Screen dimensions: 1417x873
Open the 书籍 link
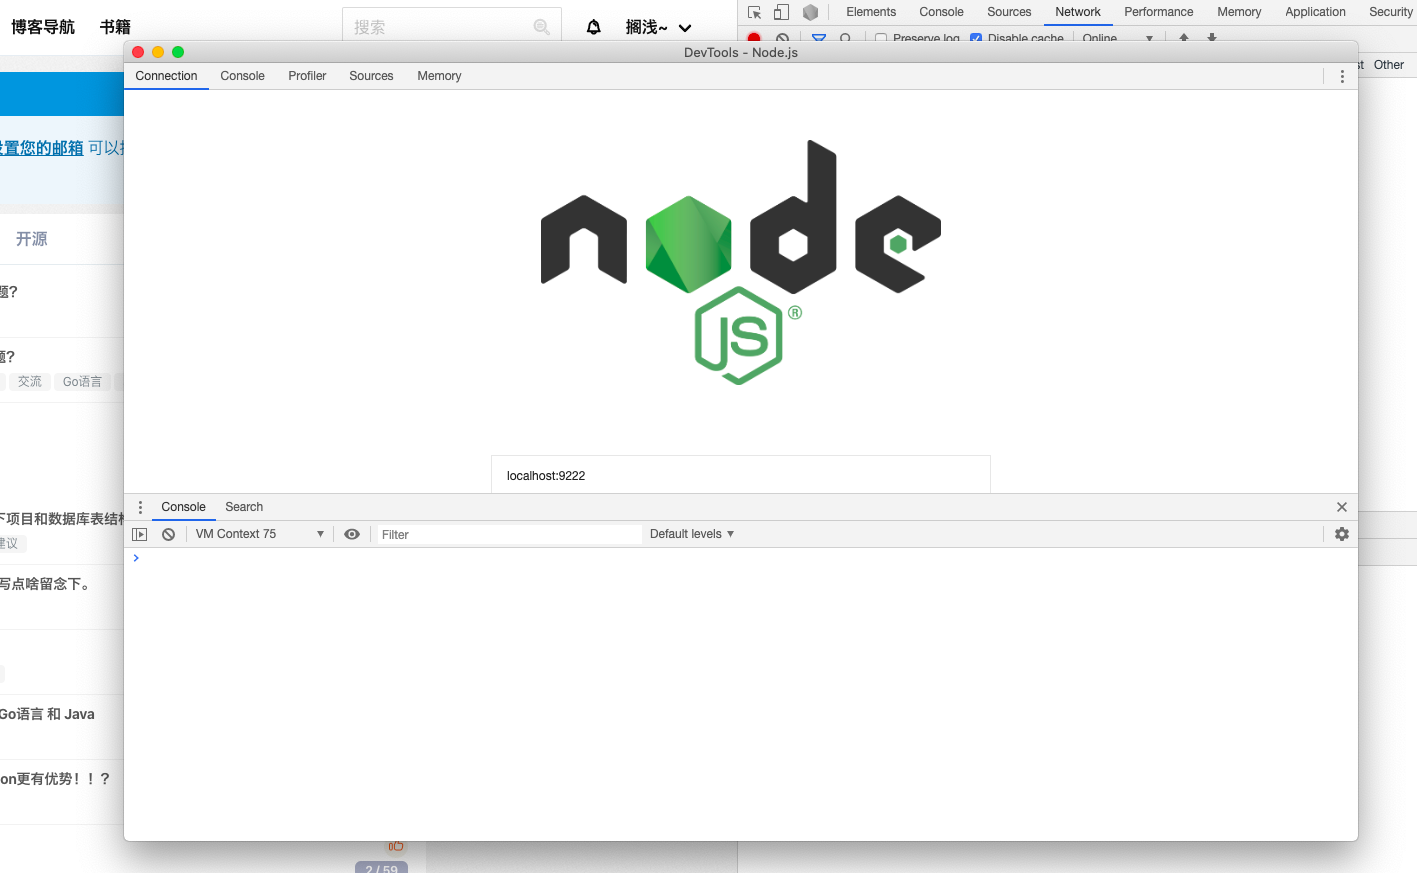point(115,27)
